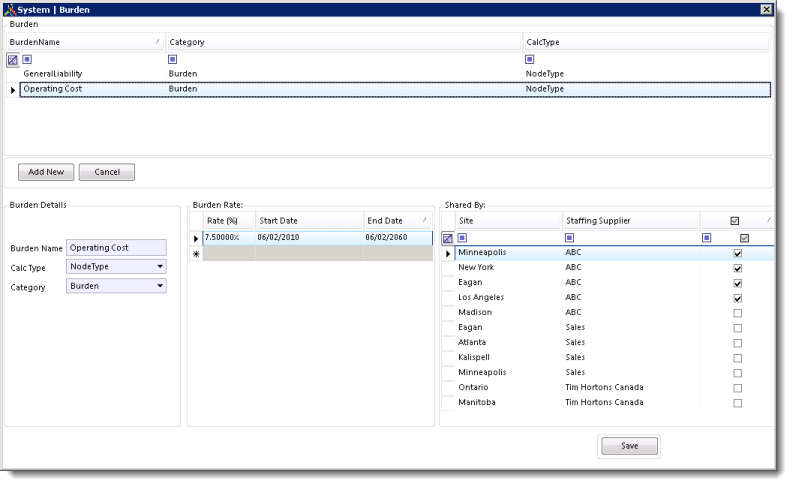792x486 pixels.
Task: Click the new-row asterisk in Burden Rate
Action: [196, 254]
